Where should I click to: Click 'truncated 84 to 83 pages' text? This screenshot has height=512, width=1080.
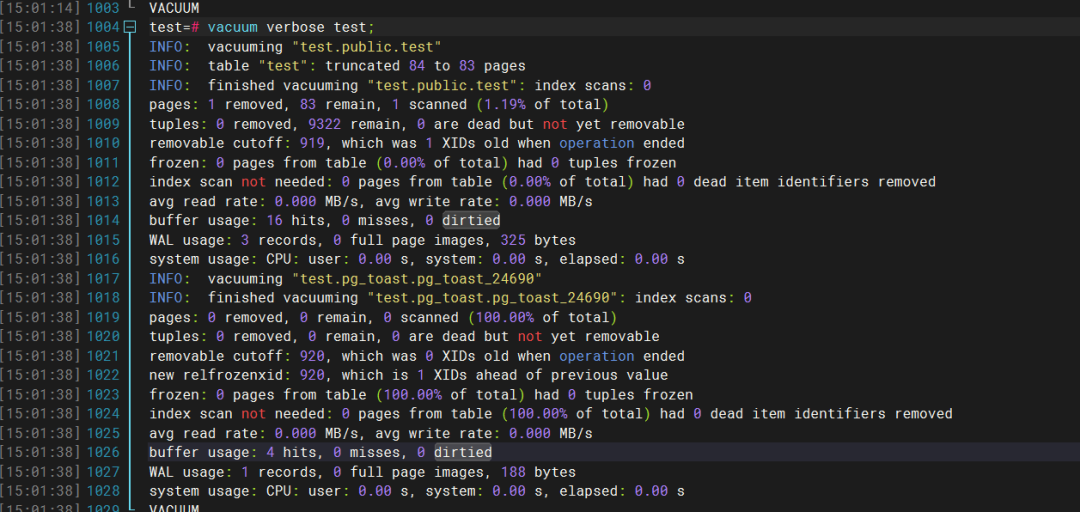[x=426, y=66]
